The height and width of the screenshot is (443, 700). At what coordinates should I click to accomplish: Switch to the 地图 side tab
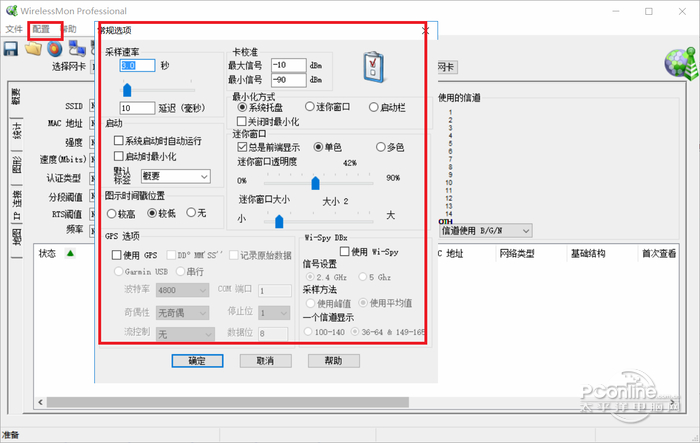pyautogui.click(x=16, y=237)
